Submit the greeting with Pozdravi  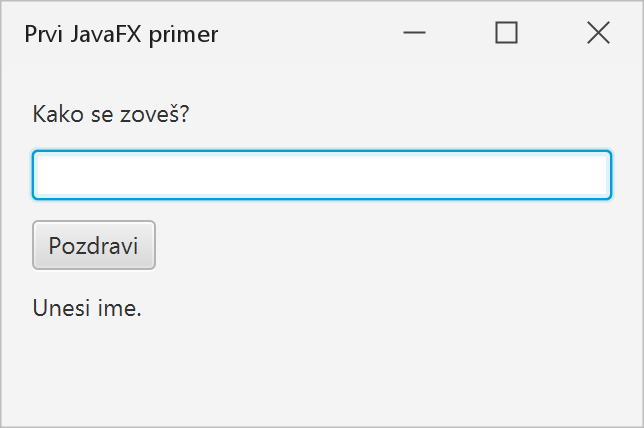coord(94,245)
